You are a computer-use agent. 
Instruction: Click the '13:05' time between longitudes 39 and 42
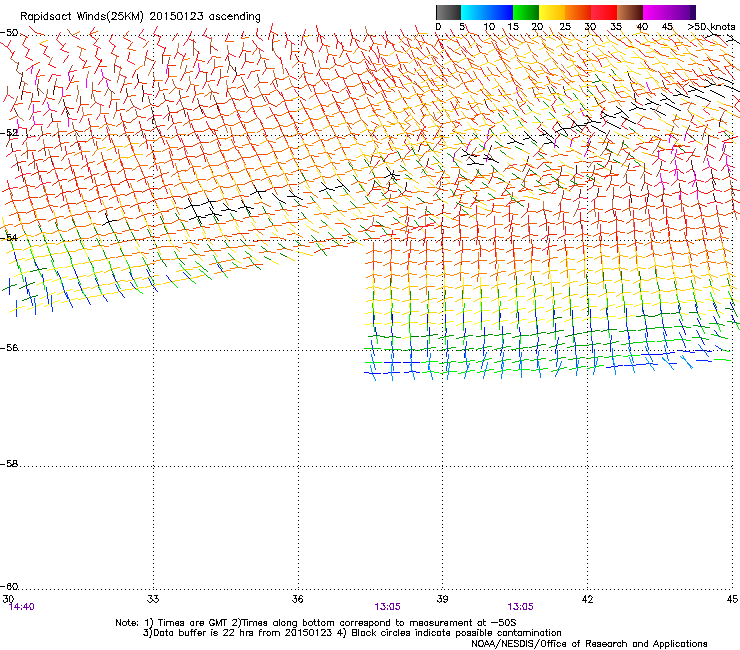(x=521, y=607)
